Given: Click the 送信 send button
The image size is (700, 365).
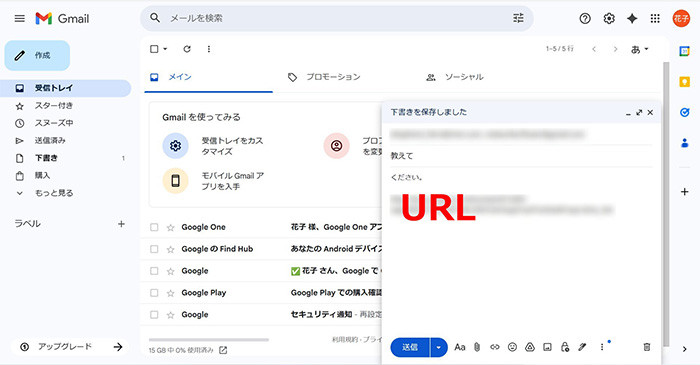Looking at the screenshot, I should point(410,347).
